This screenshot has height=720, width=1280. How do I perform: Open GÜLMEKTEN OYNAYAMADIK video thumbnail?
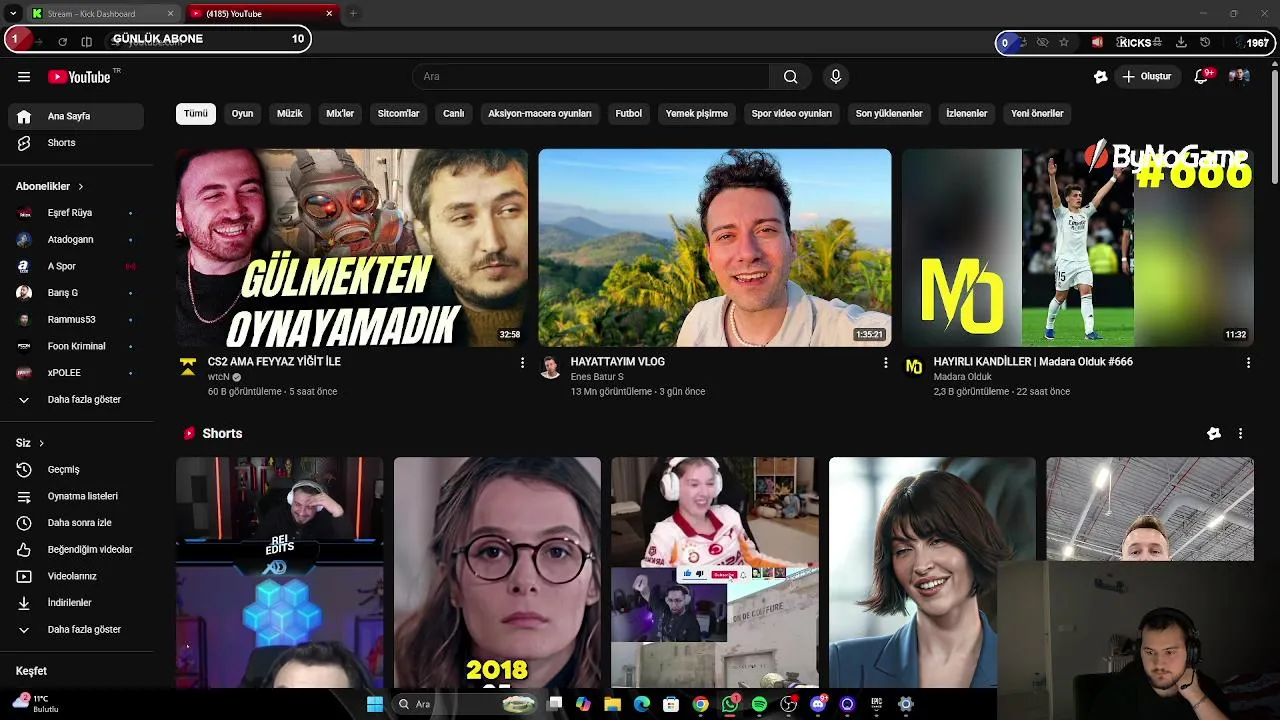pos(352,248)
